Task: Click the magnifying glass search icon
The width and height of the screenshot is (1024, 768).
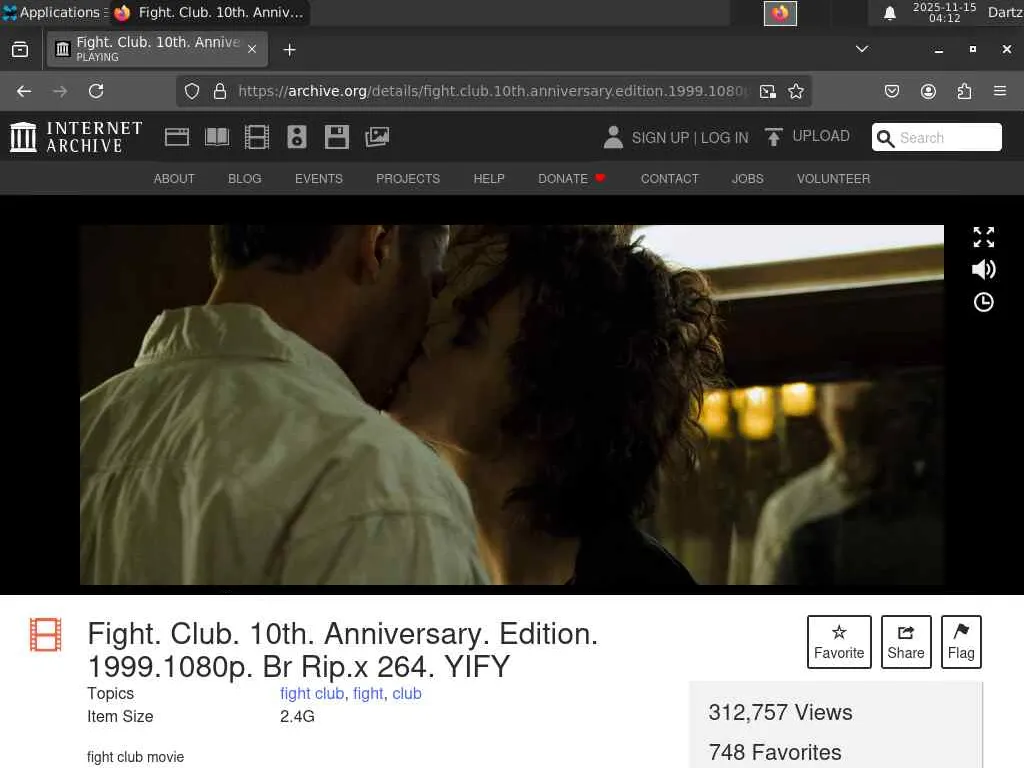Action: click(x=885, y=138)
